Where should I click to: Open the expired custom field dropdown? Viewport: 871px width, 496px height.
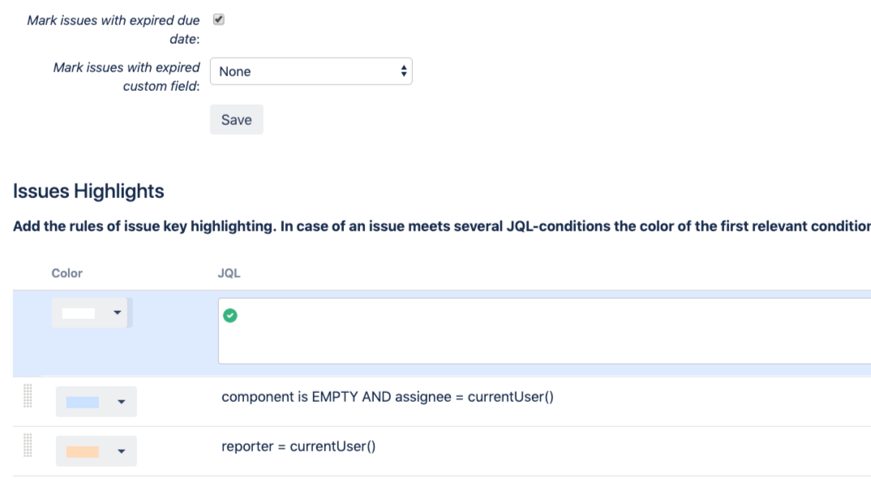coord(311,71)
